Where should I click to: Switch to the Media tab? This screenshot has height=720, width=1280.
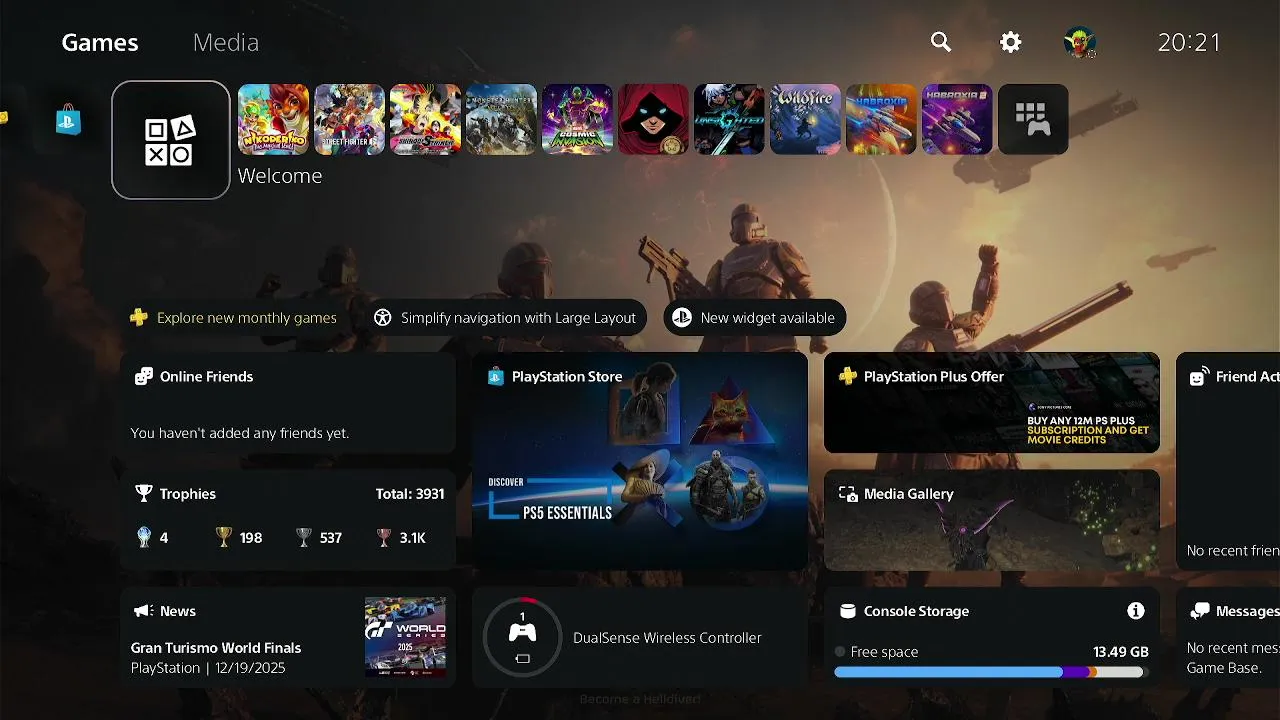(226, 42)
